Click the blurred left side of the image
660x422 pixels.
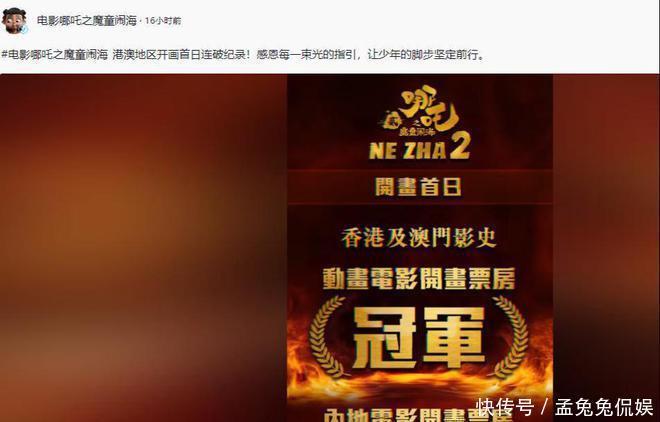144,248
